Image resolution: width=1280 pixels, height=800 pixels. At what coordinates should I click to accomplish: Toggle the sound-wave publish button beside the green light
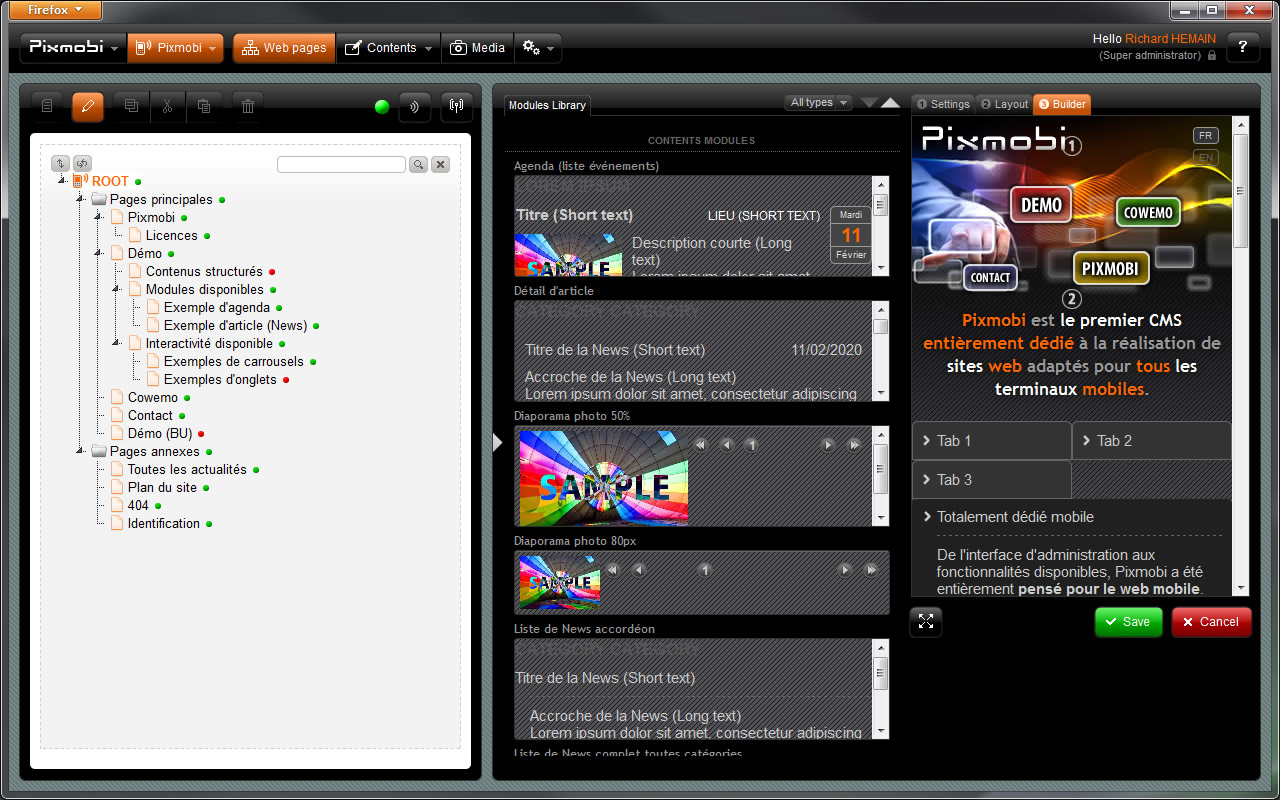pyautogui.click(x=414, y=106)
